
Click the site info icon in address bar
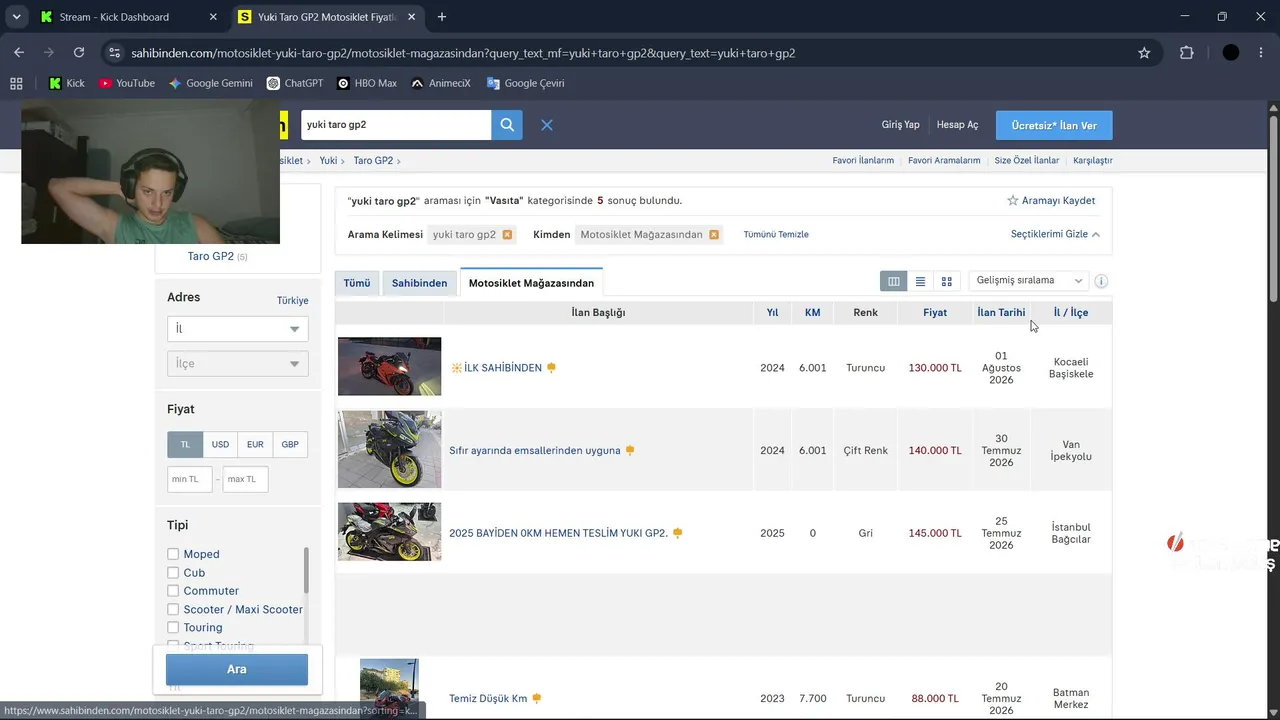click(x=114, y=53)
